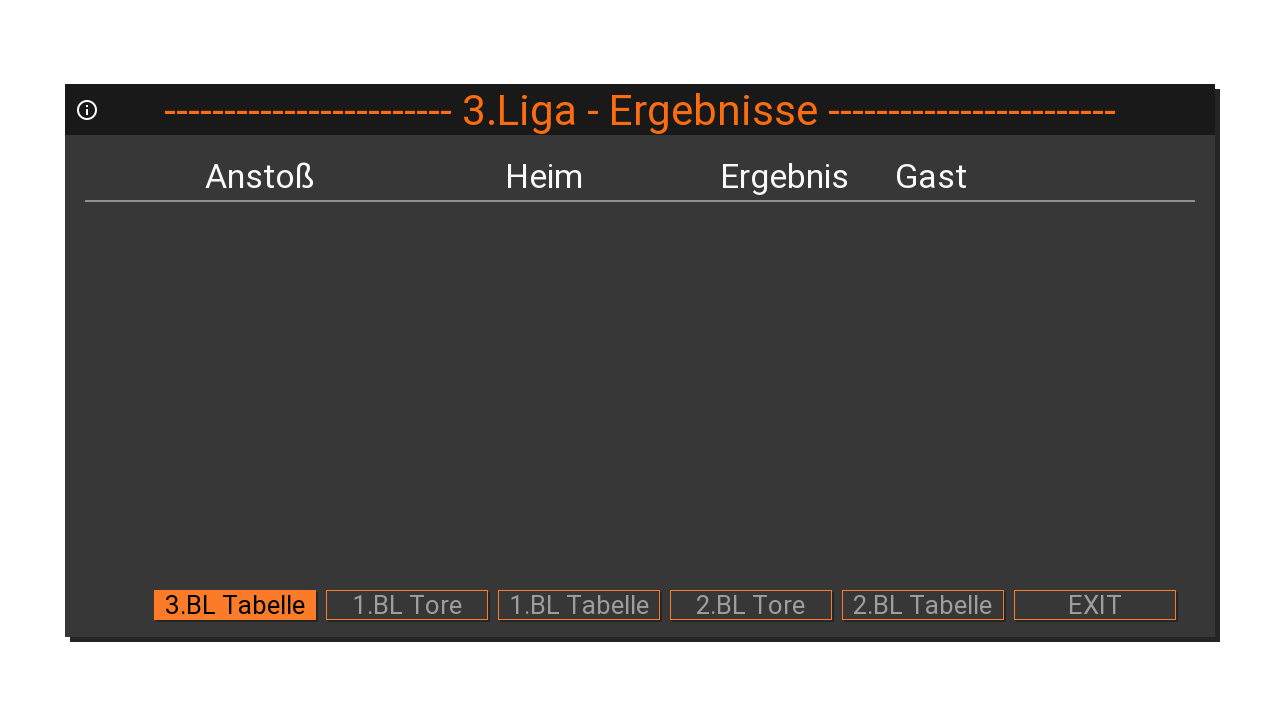This screenshot has width=1280, height=720.
Task: Switch to 1.BL Tabelle
Action: pyautogui.click(x=579, y=605)
